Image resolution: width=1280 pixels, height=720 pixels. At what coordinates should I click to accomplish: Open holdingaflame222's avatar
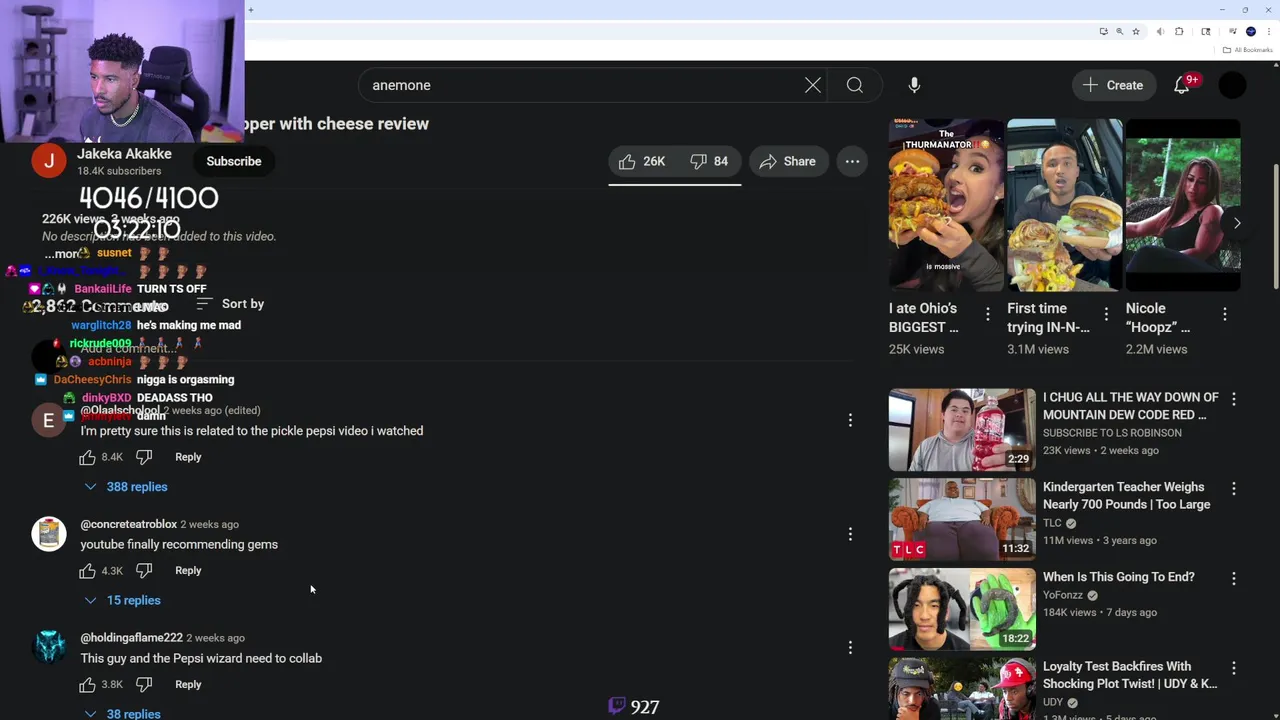pos(49,648)
